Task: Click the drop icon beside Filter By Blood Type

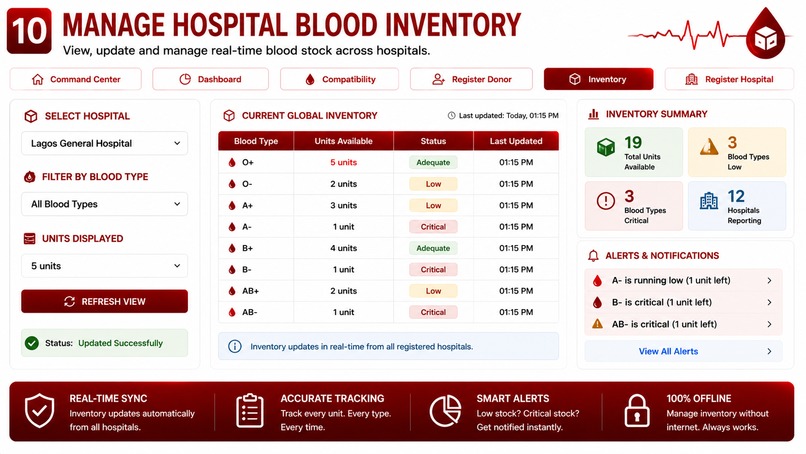Action: click(30, 177)
